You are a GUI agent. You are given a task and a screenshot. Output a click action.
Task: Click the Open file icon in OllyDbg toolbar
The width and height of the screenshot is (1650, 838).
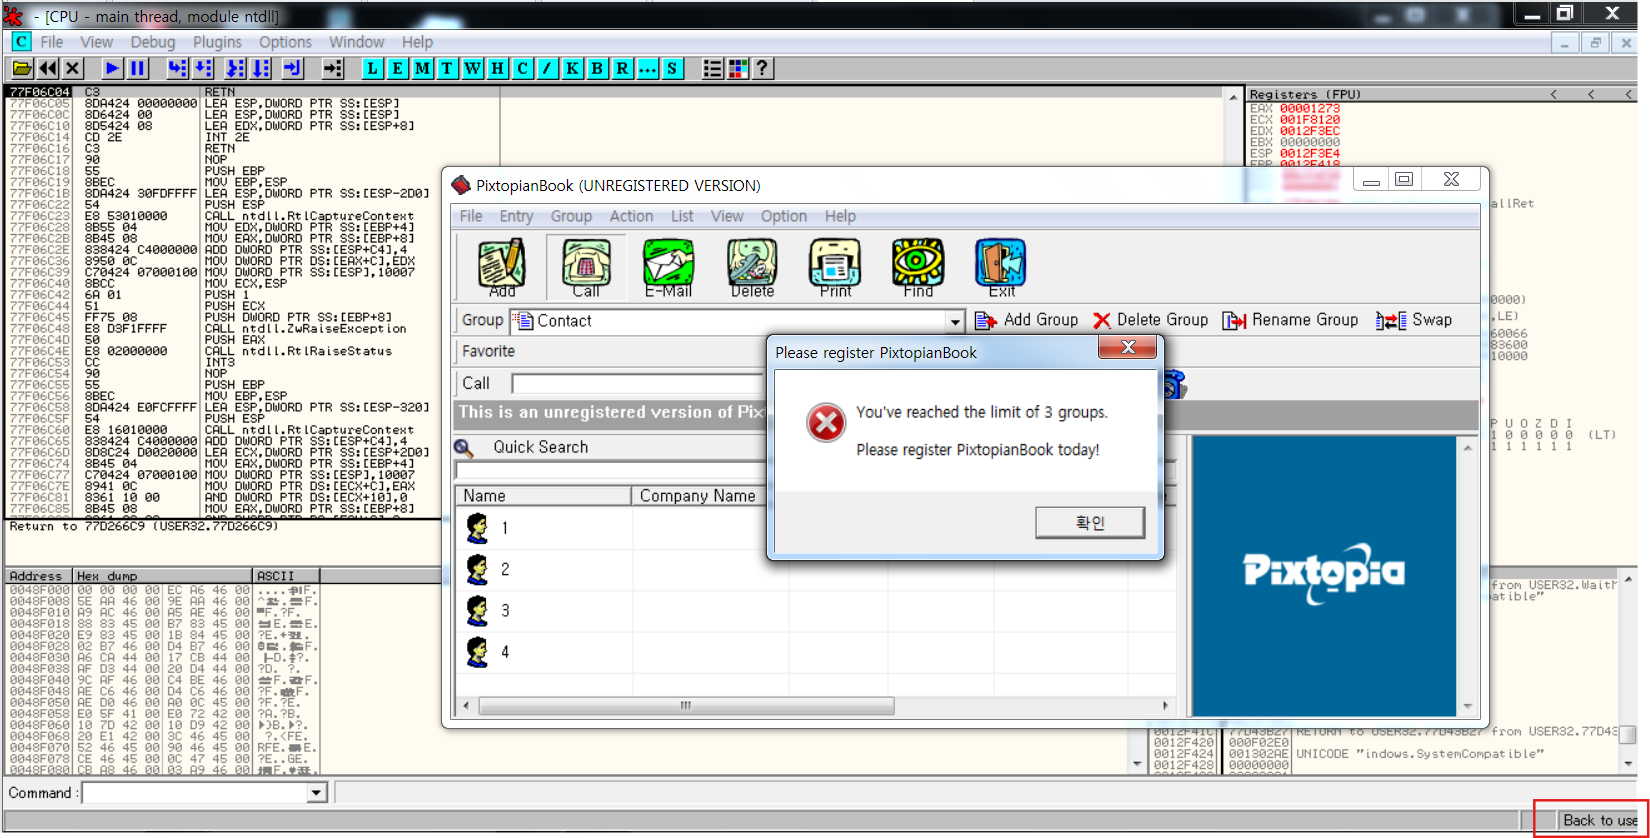[21, 68]
